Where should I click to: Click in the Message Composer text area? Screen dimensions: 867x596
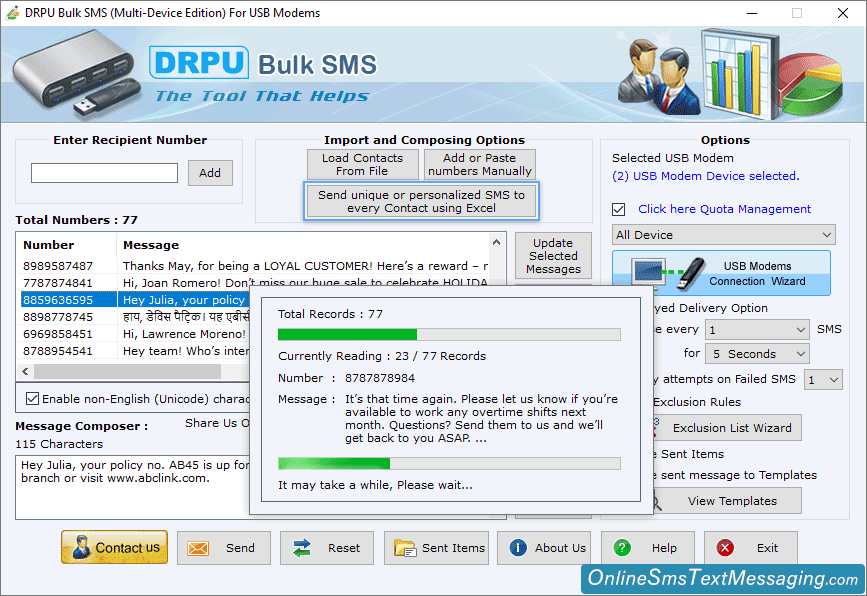pos(133,487)
